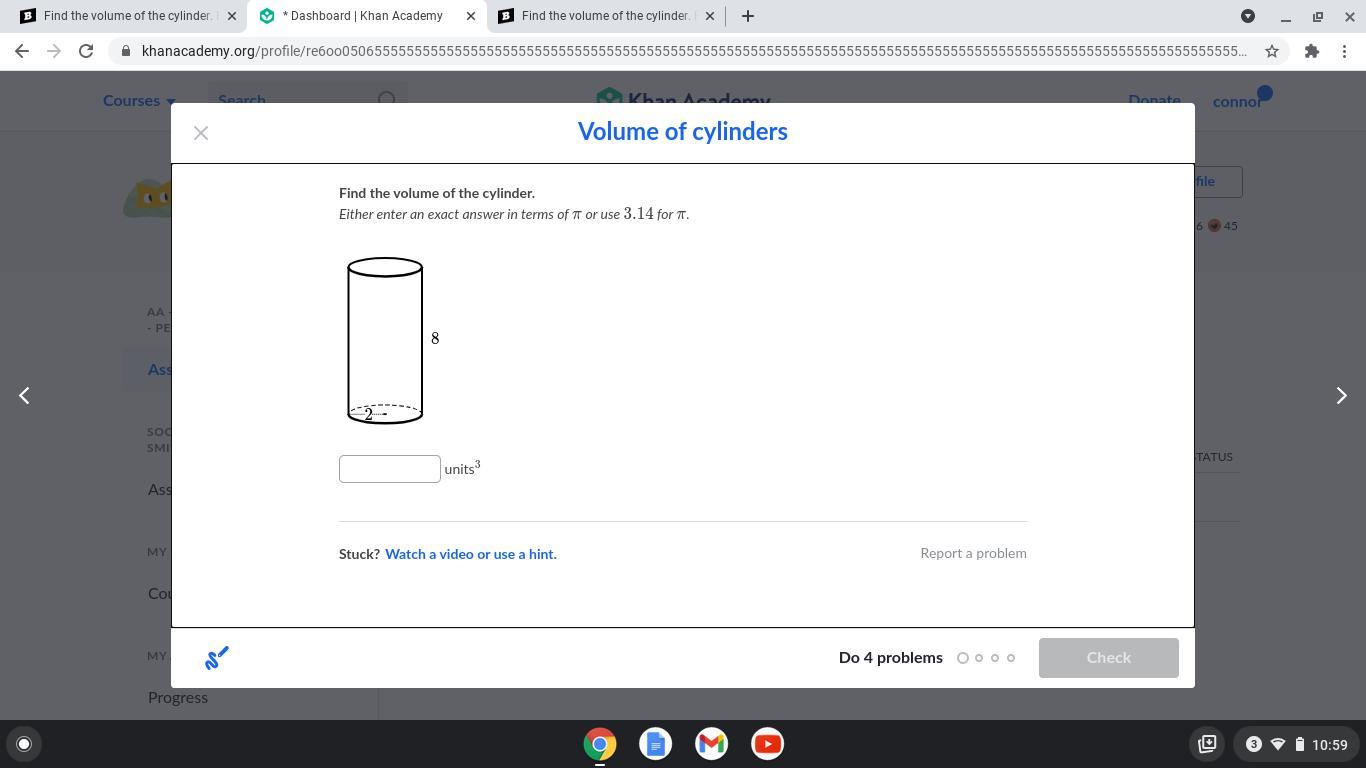The width and height of the screenshot is (1366, 768).
Task: Open the Wi-Fi status icon
Action: pos(1277,744)
